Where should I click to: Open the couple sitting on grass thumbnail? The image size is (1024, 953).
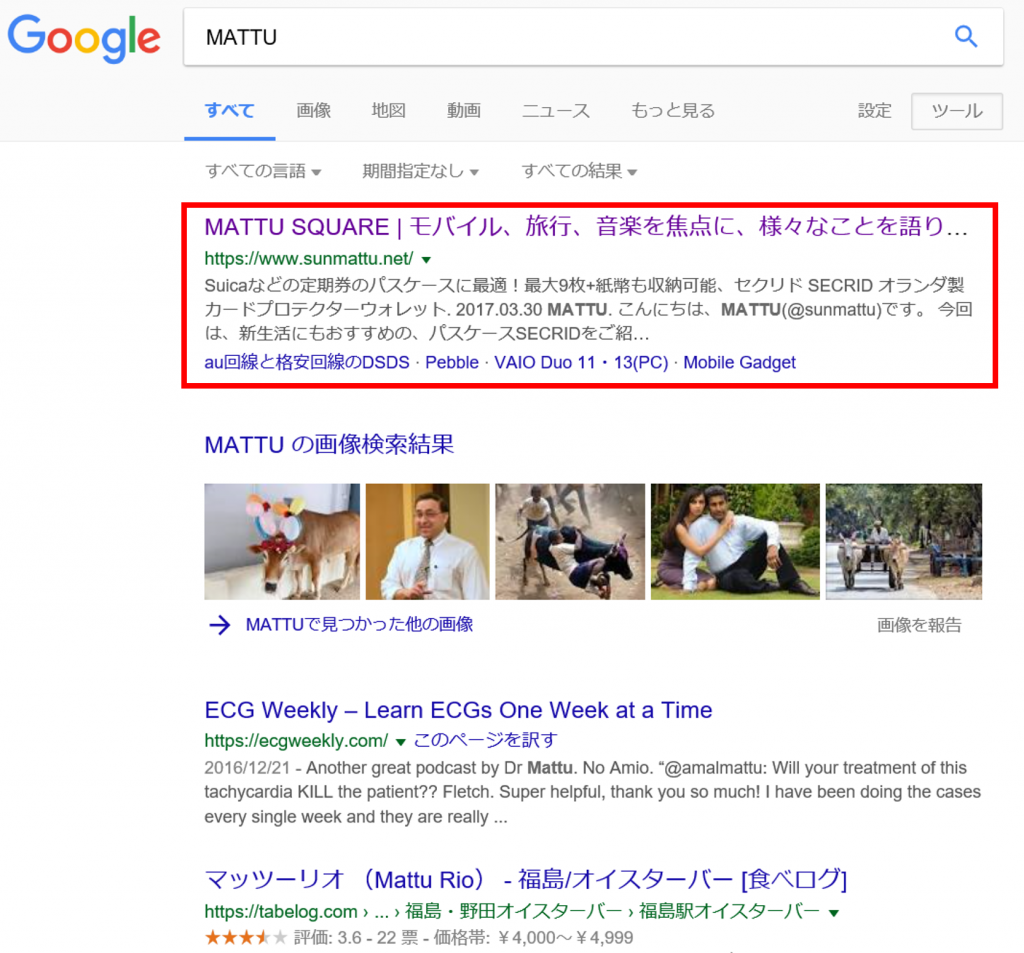pos(735,541)
